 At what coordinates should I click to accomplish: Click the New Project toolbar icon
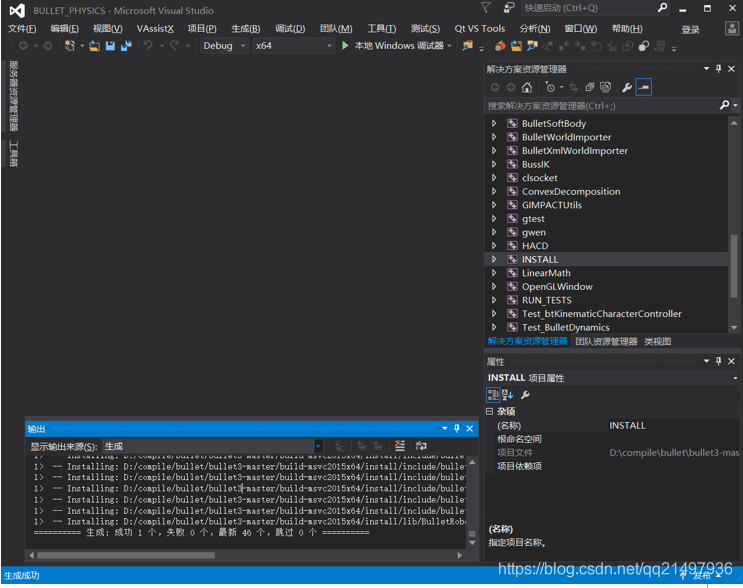pos(70,45)
